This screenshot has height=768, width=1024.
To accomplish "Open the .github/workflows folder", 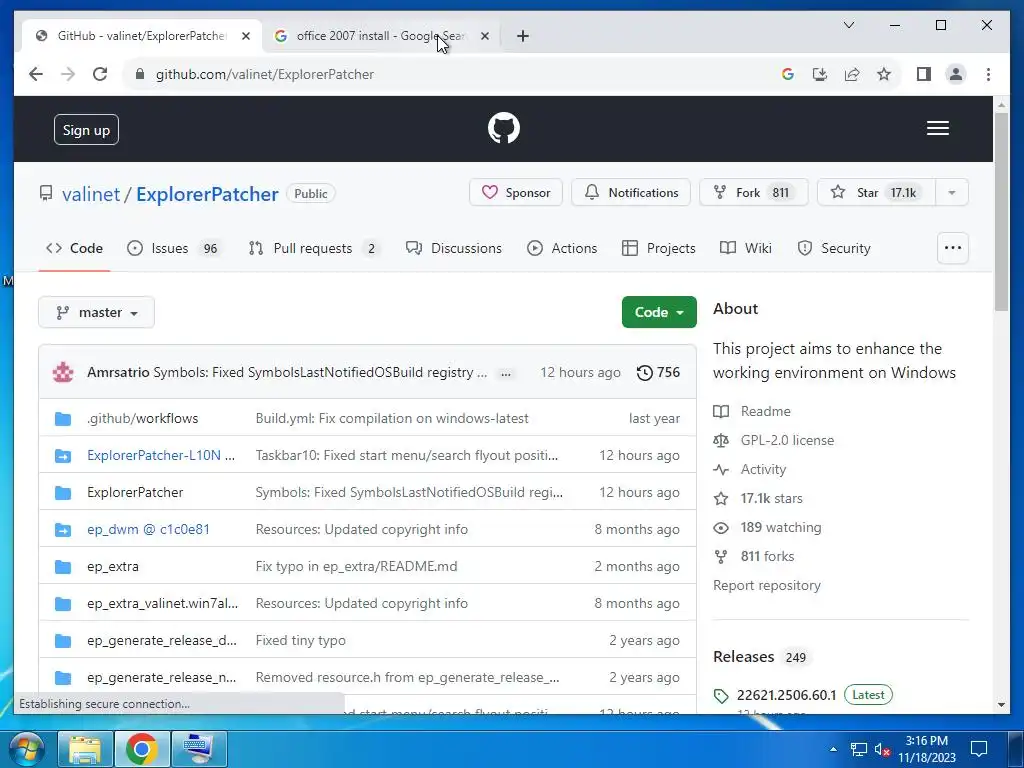I will tap(142, 419).
